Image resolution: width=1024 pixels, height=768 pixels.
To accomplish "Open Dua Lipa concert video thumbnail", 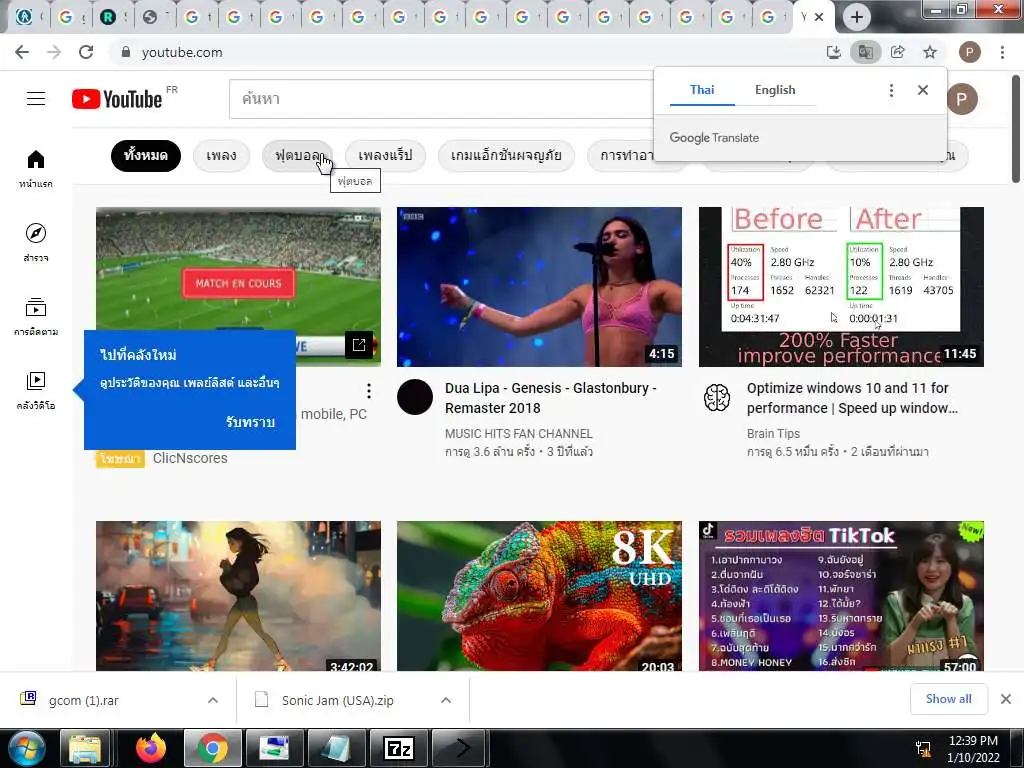I will 539,287.
